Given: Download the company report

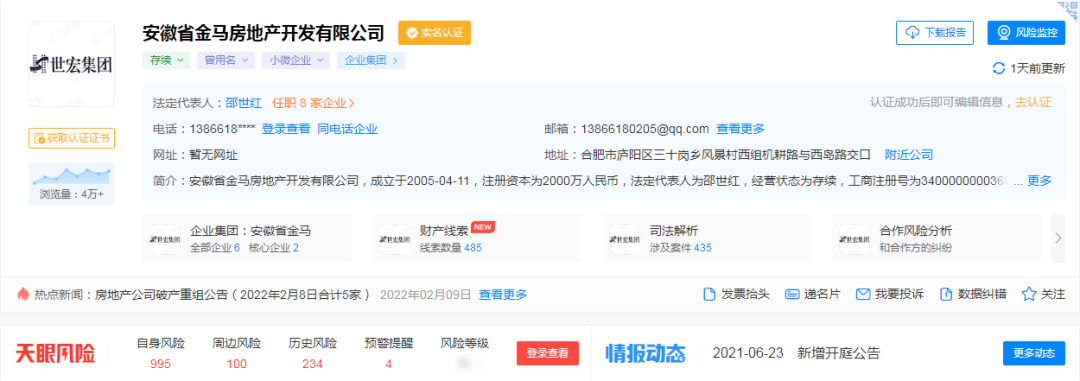Looking at the screenshot, I should click(935, 32).
